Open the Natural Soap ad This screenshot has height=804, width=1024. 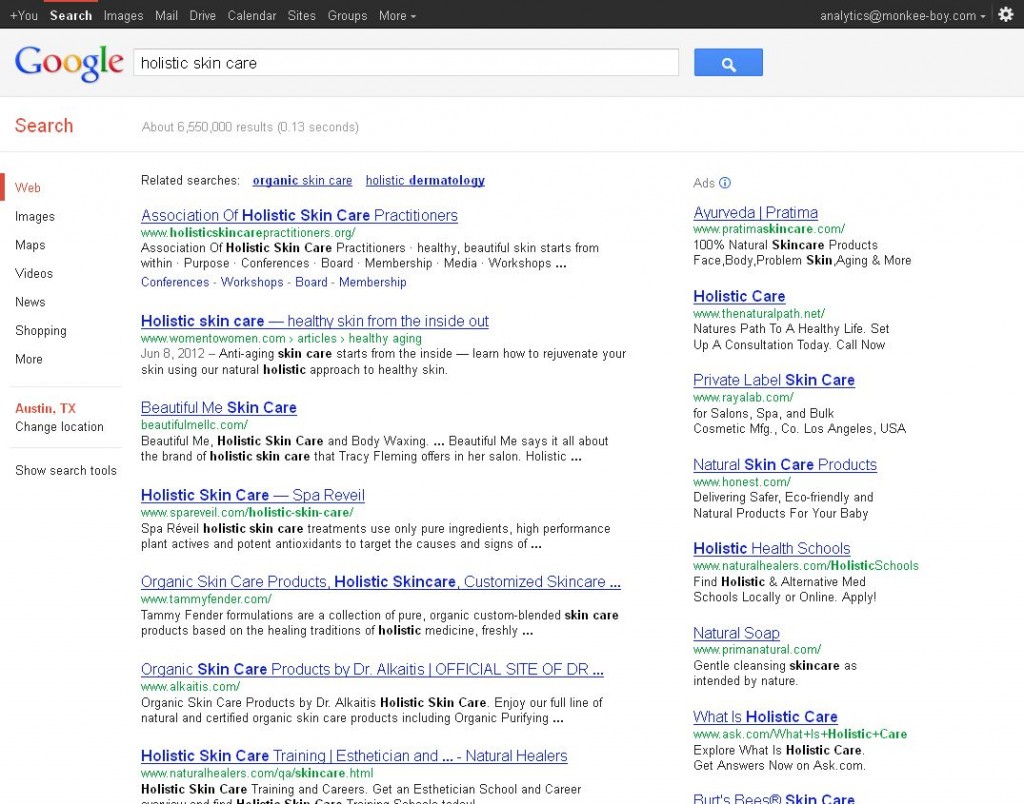click(x=737, y=633)
